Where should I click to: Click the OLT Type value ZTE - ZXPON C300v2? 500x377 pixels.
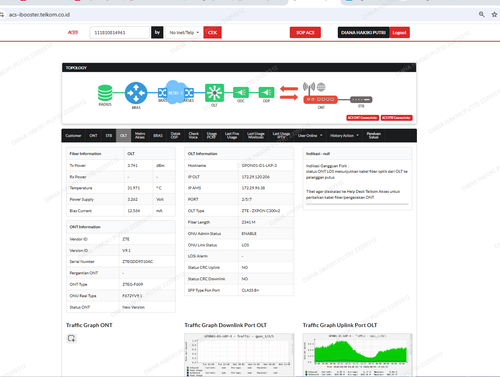[261, 211]
